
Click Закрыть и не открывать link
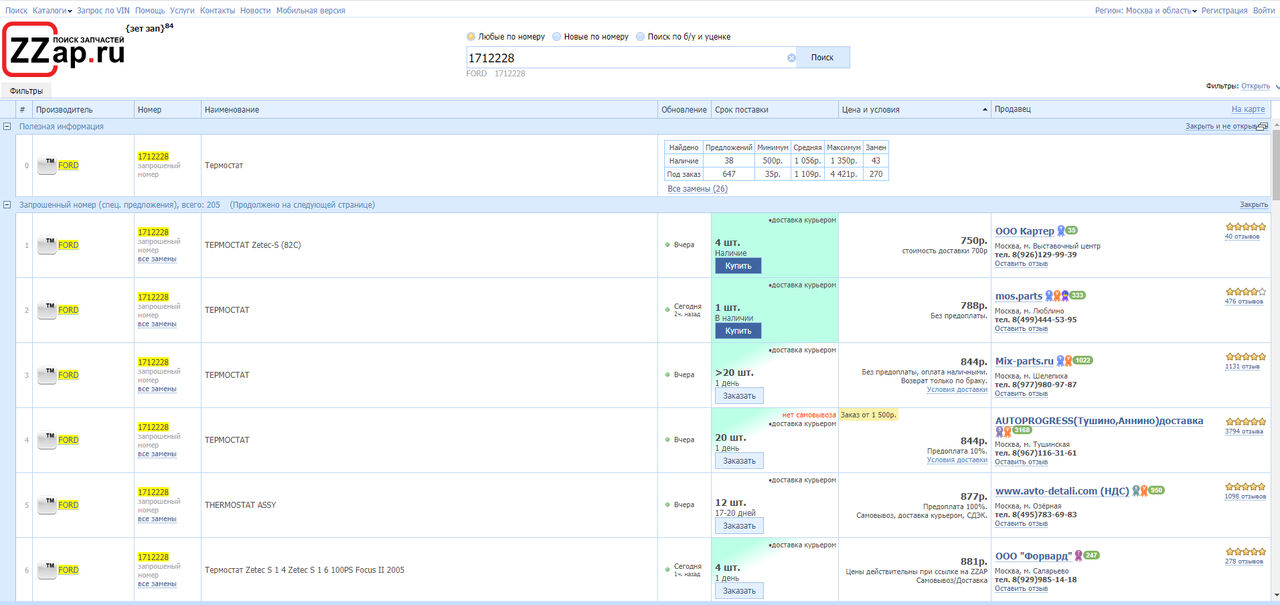[x=1221, y=127]
